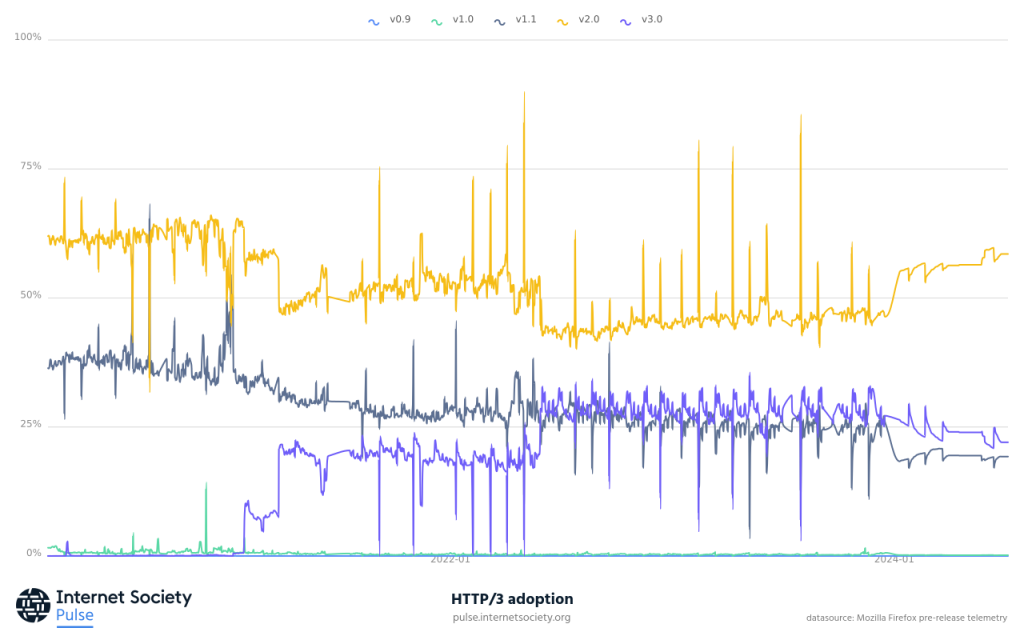Click the purple v3.0 legend line icon

(626, 20)
